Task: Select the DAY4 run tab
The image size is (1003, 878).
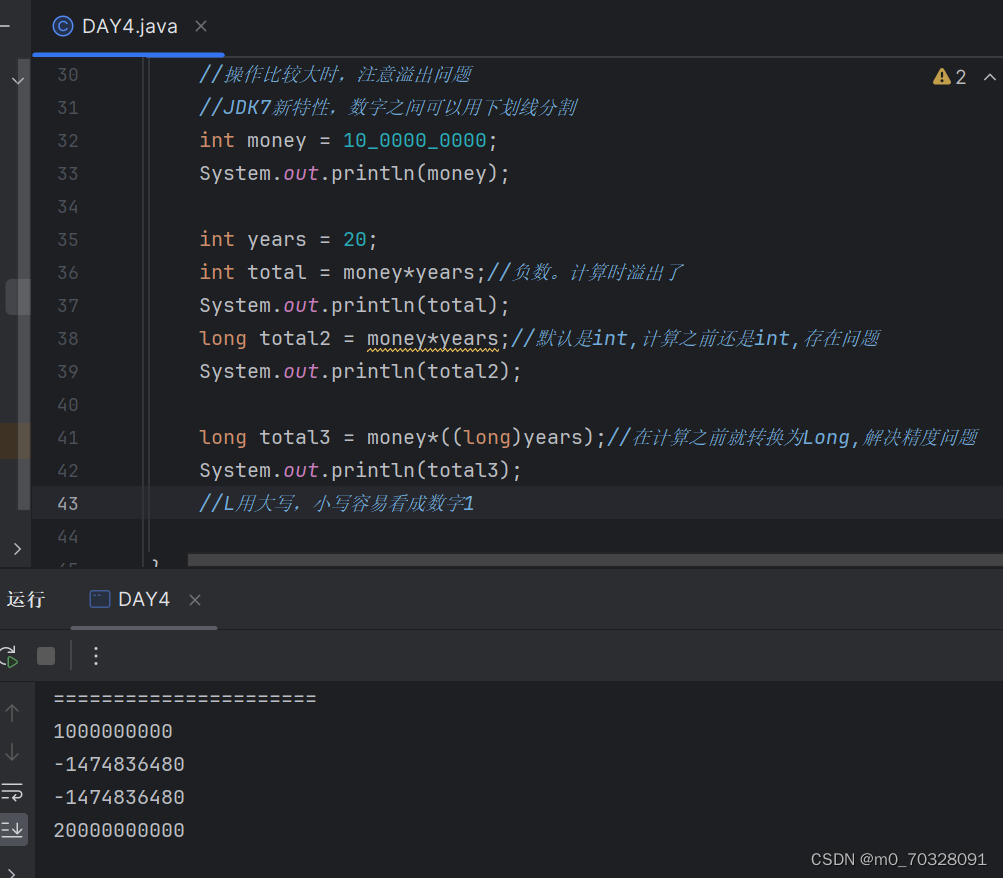Action: (x=140, y=598)
